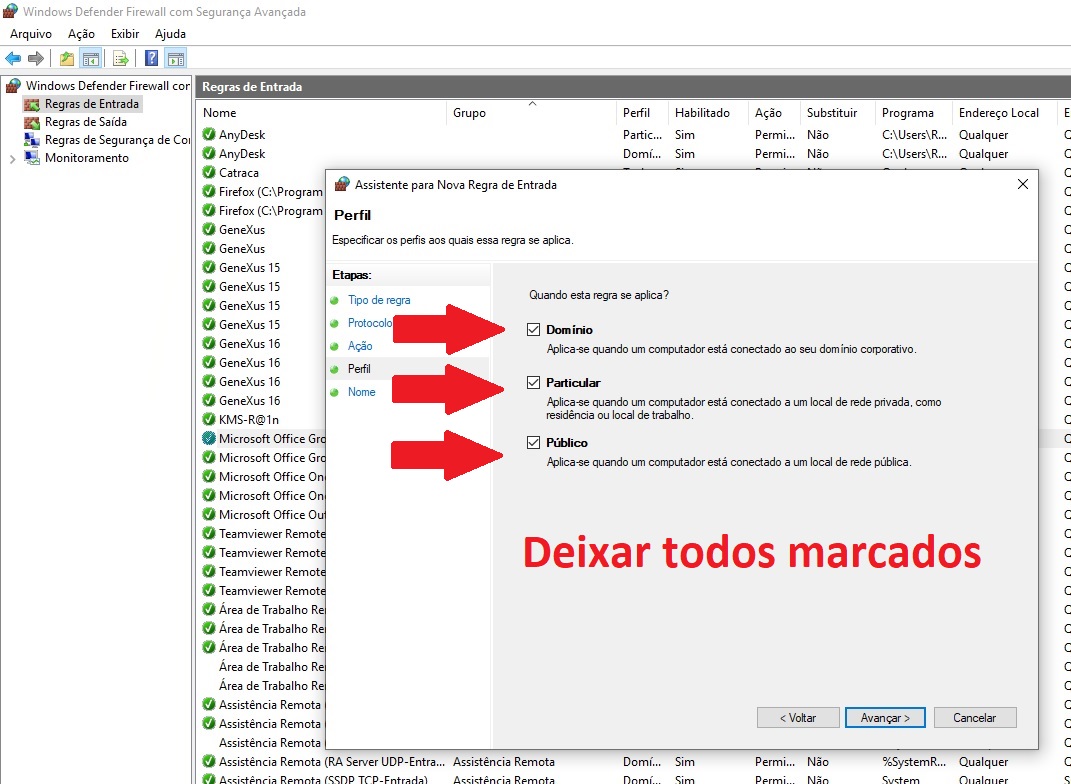This screenshot has height=784, width=1071.
Task: Select the Catraca rule row
Action: (x=238, y=173)
